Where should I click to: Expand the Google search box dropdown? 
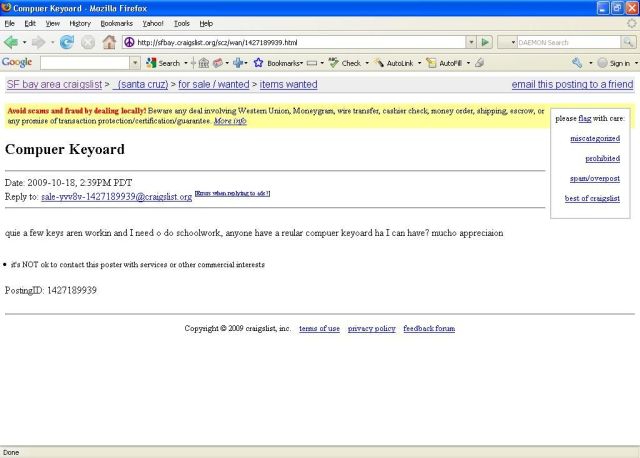click(x=135, y=63)
